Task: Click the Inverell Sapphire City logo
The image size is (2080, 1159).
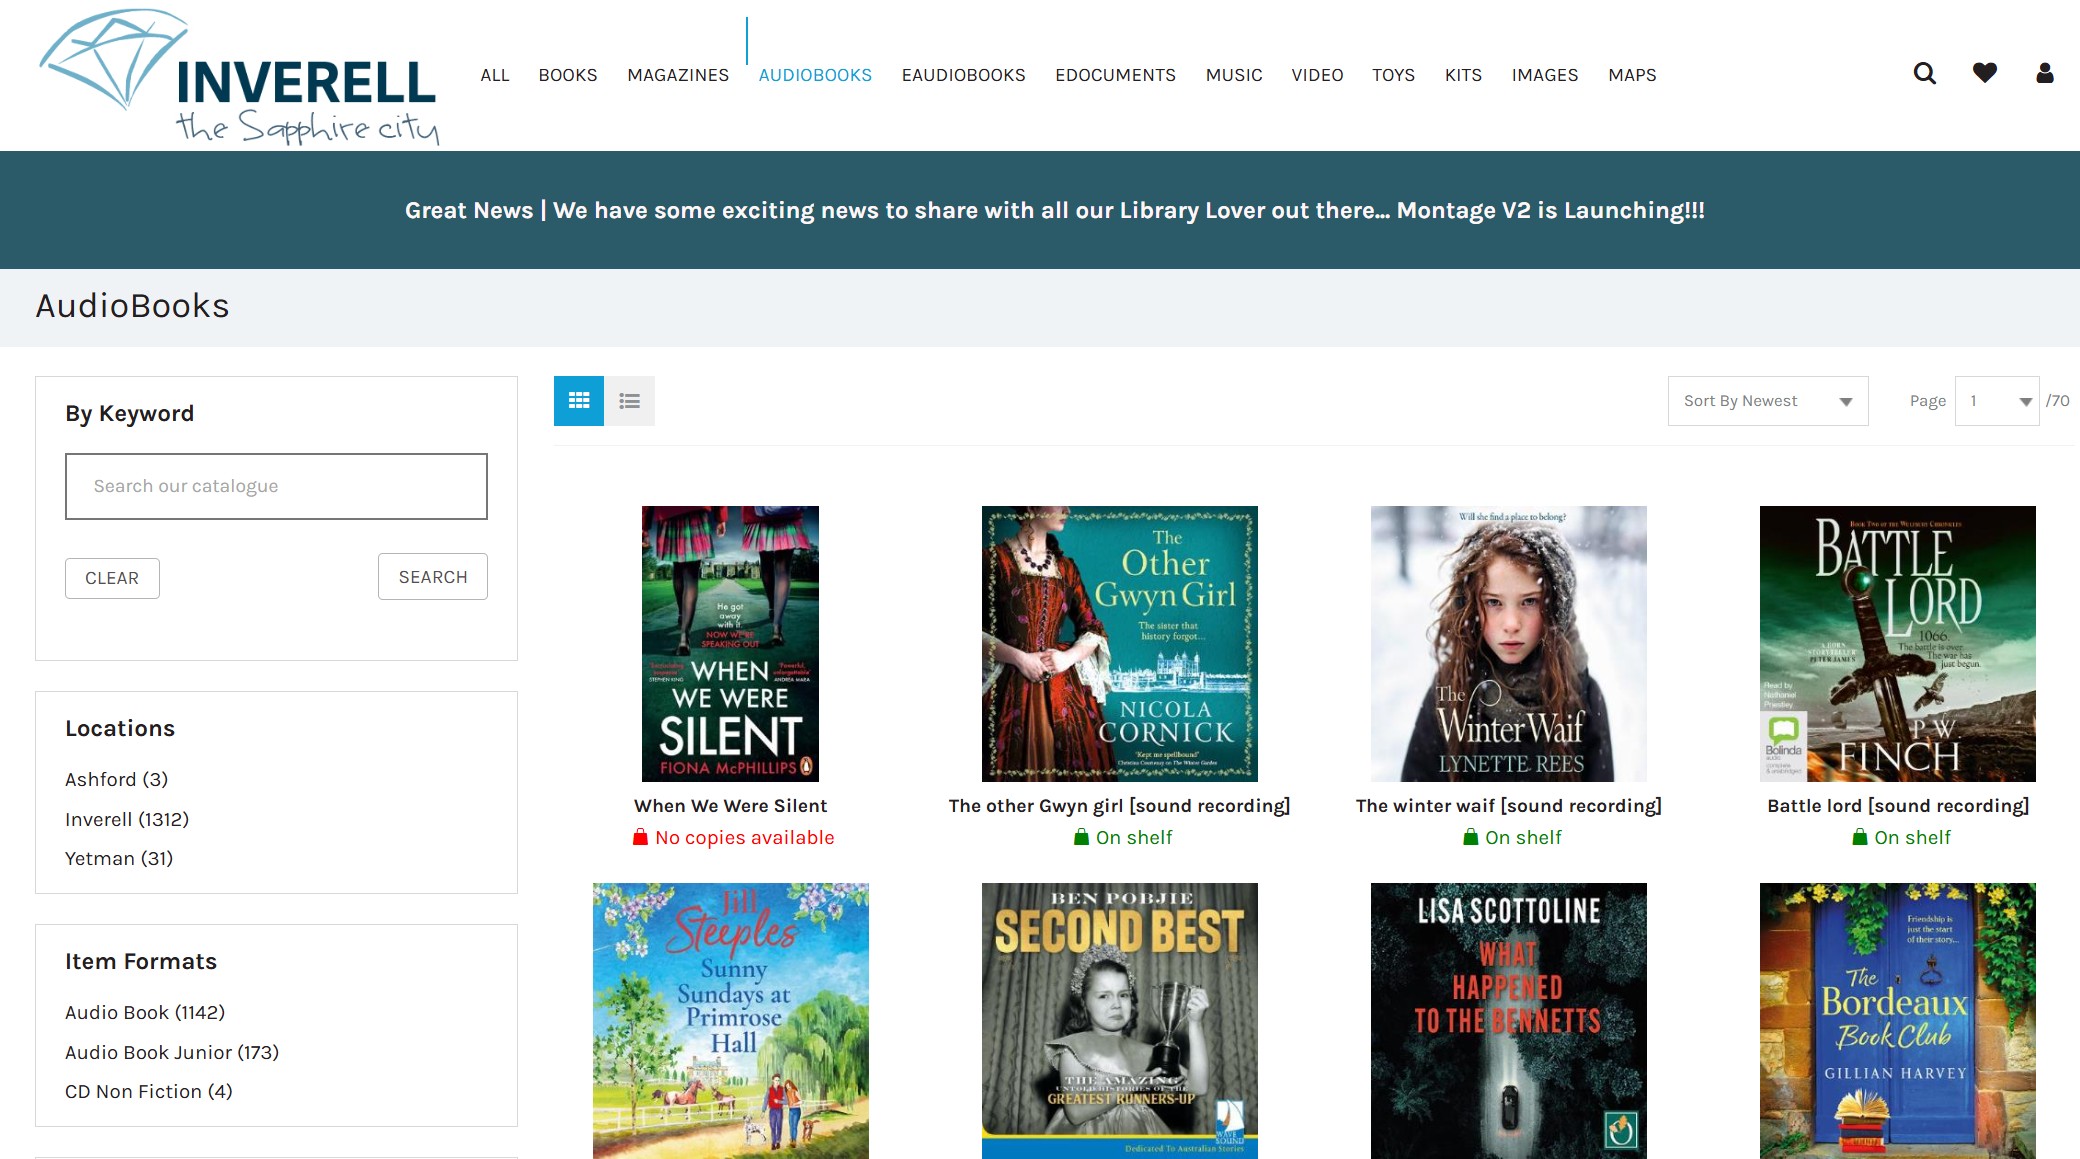Action: pos(239,77)
